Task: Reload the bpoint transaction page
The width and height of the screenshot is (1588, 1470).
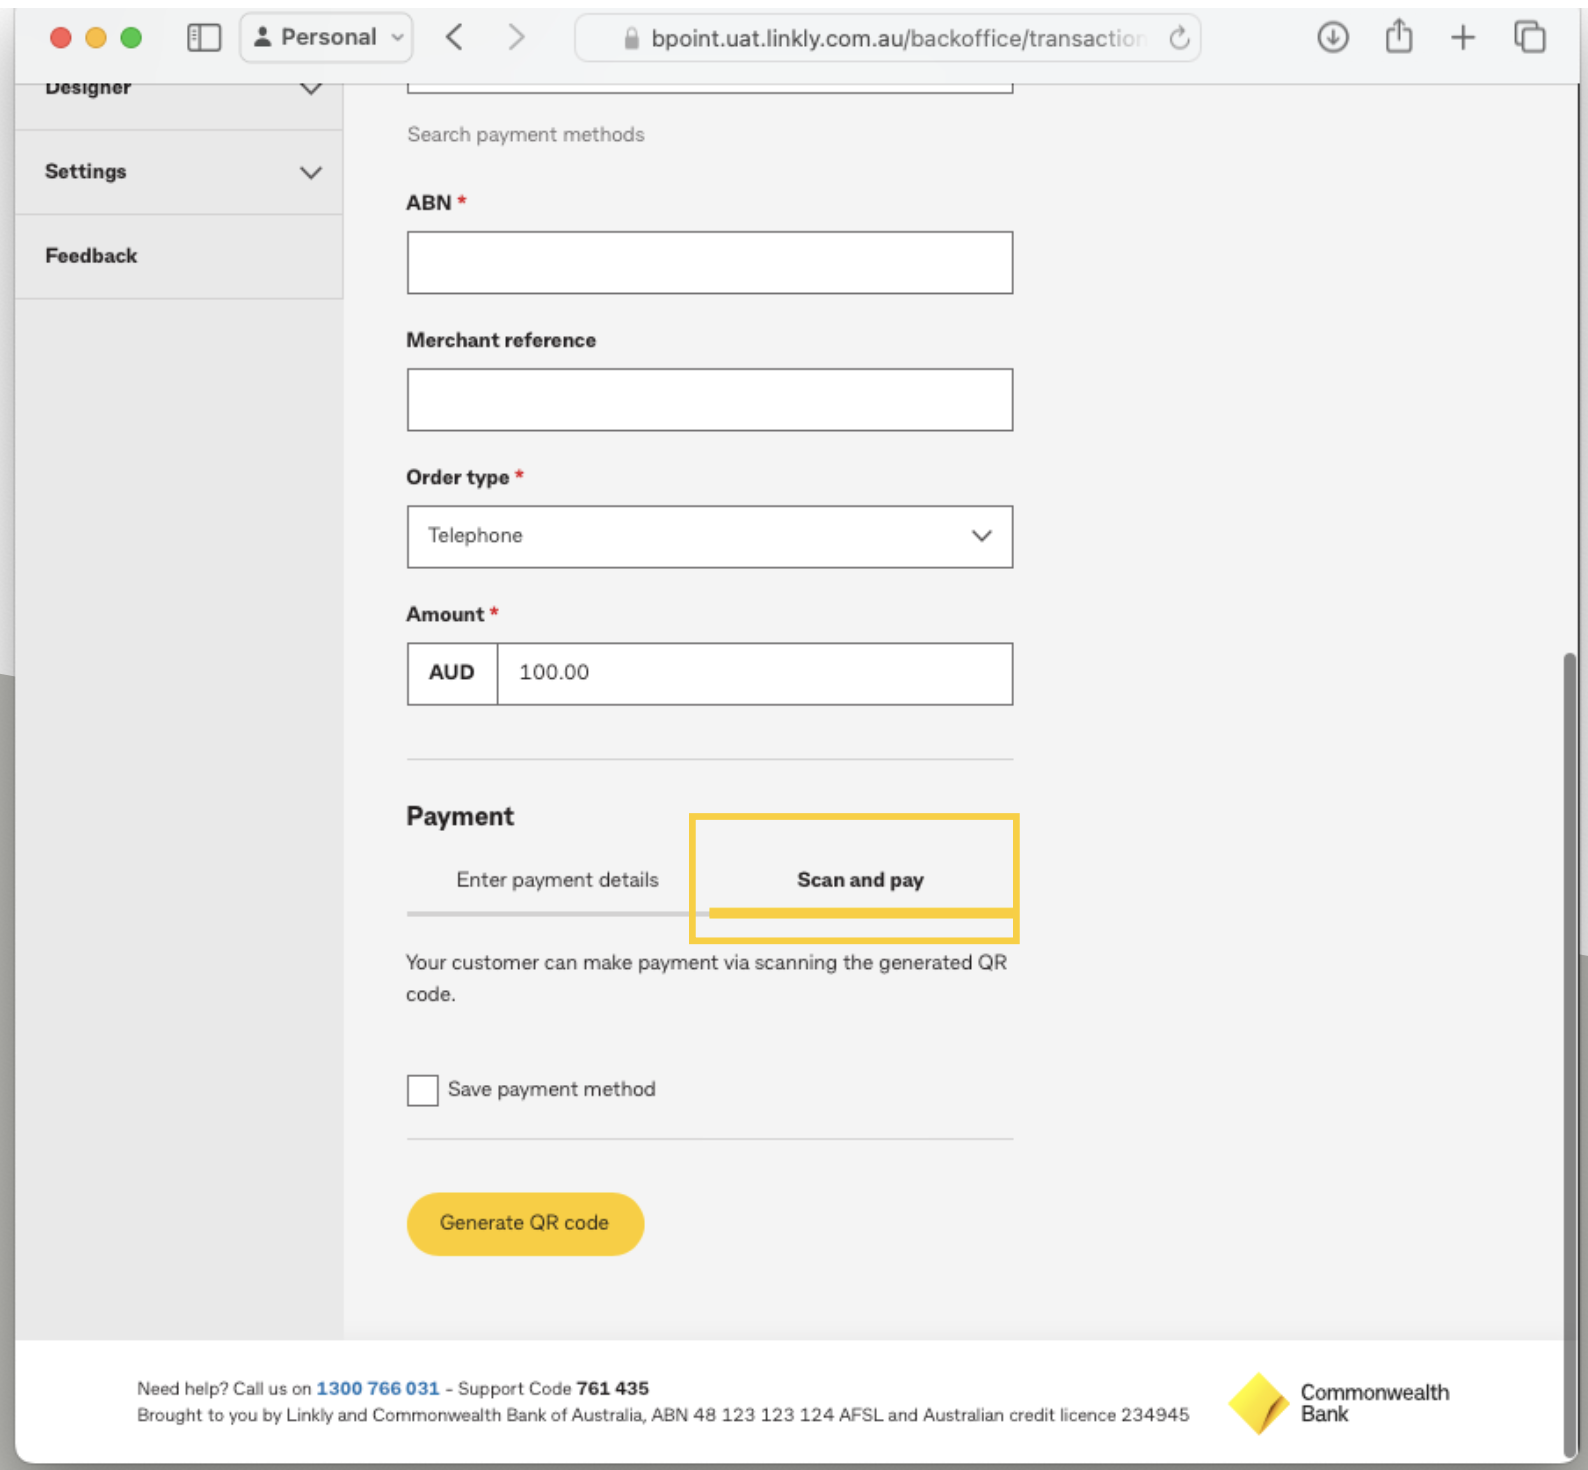Action: click(1178, 38)
